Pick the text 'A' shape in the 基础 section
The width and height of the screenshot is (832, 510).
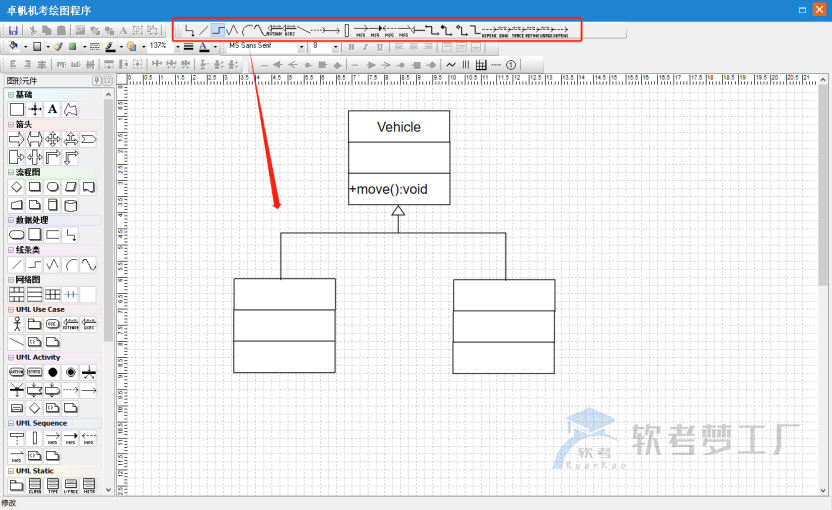pos(53,109)
